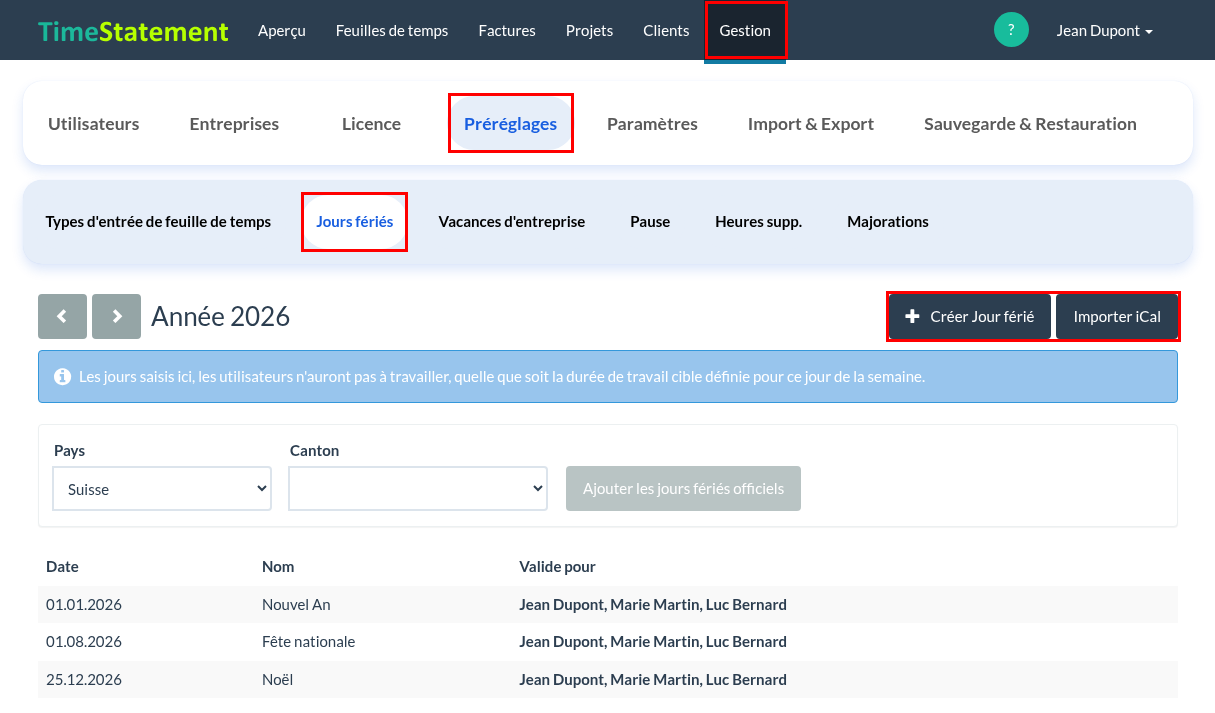Switch to the Pause sub-tab

pyautogui.click(x=650, y=222)
